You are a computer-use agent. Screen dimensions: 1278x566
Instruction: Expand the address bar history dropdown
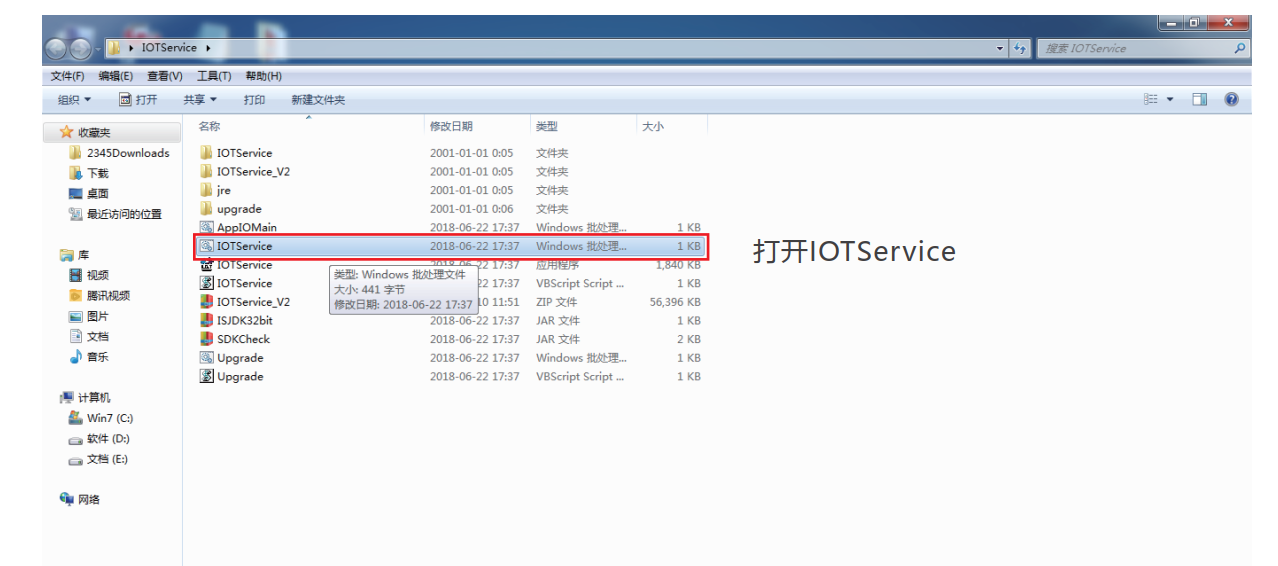(1001, 48)
